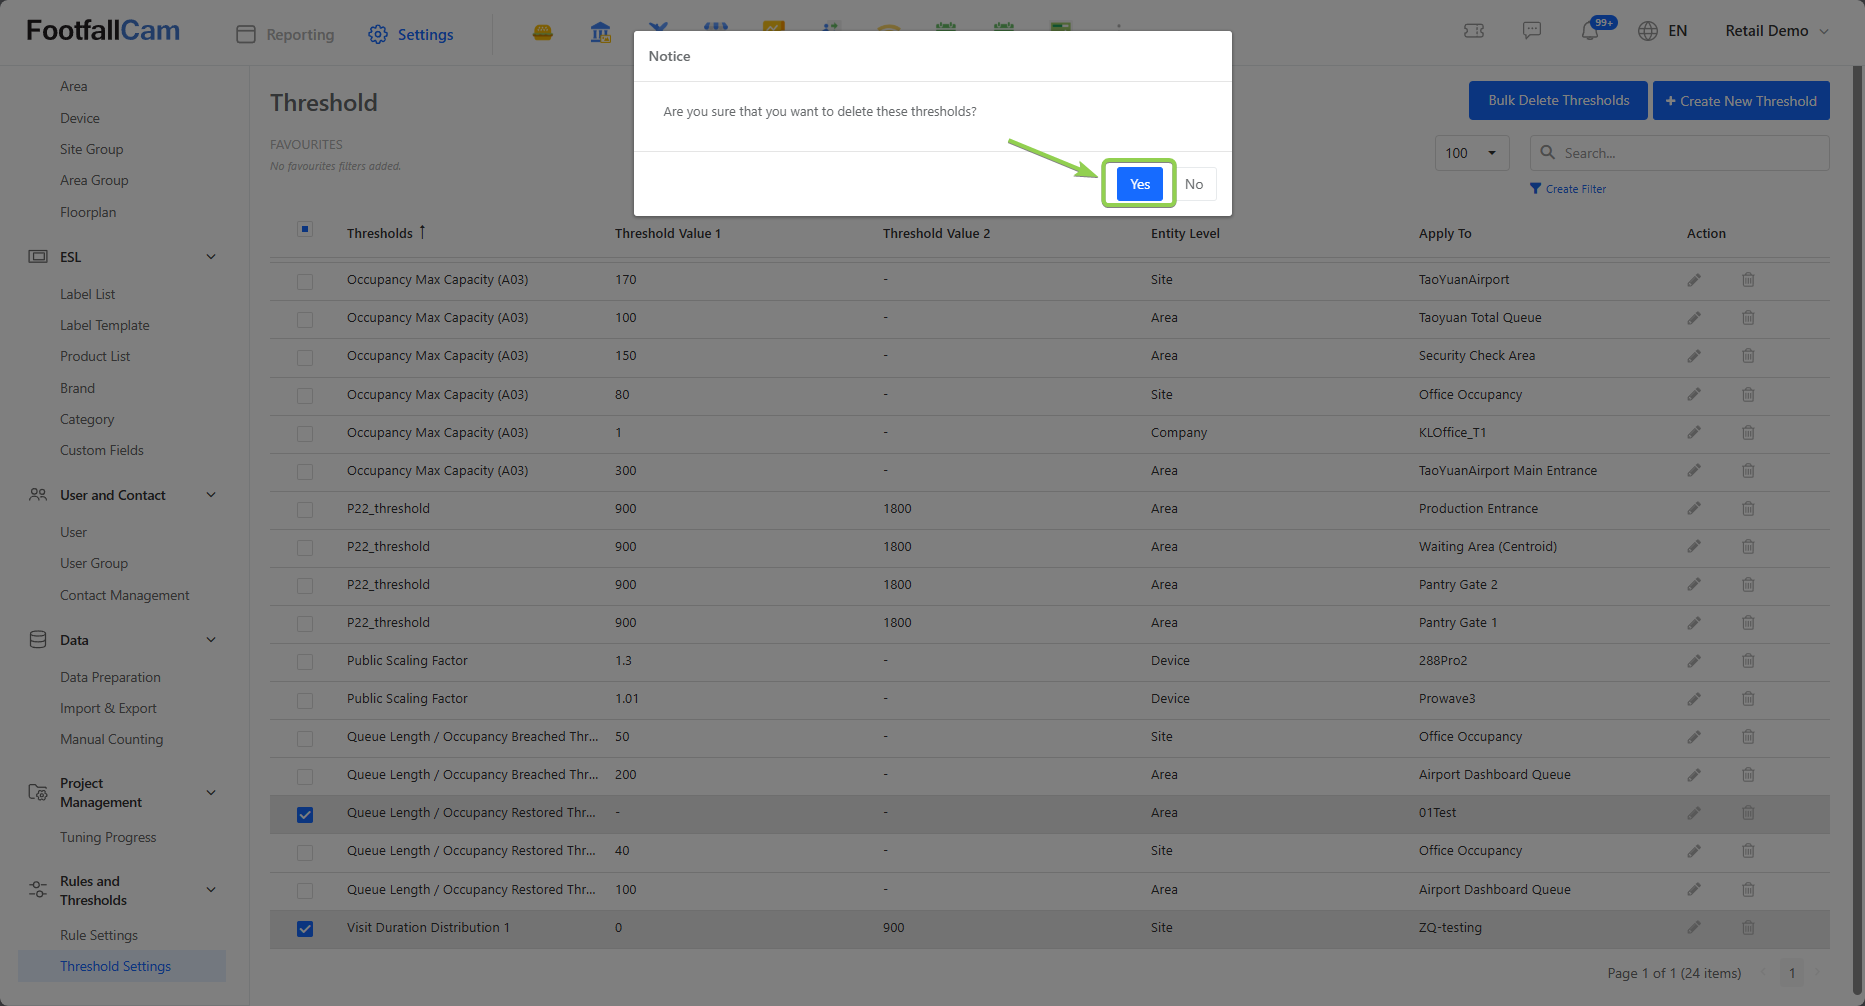Click the burger icon in top toolbar
This screenshot has height=1006, width=1865.
click(542, 33)
